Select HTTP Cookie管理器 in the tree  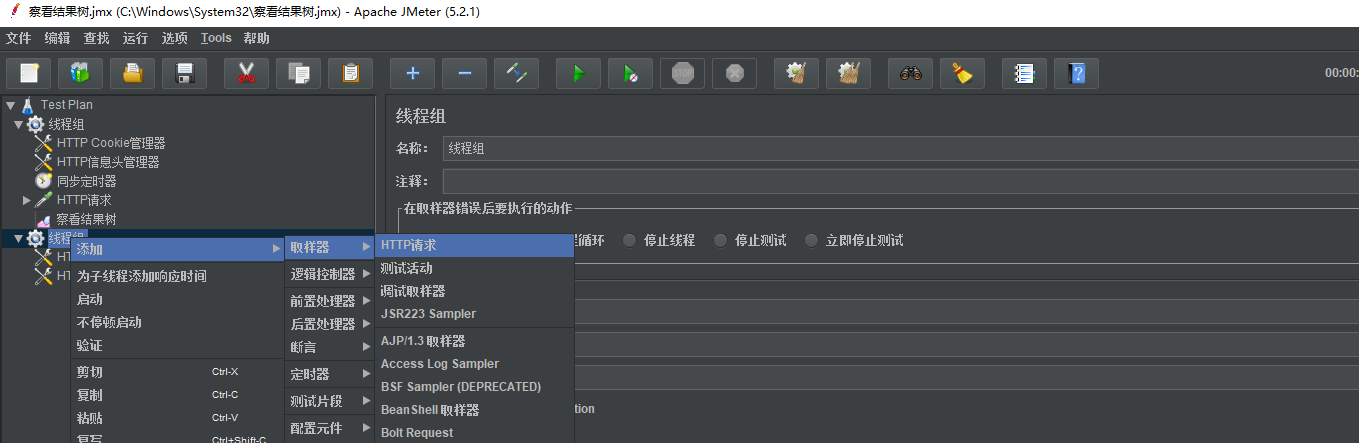pos(110,143)
